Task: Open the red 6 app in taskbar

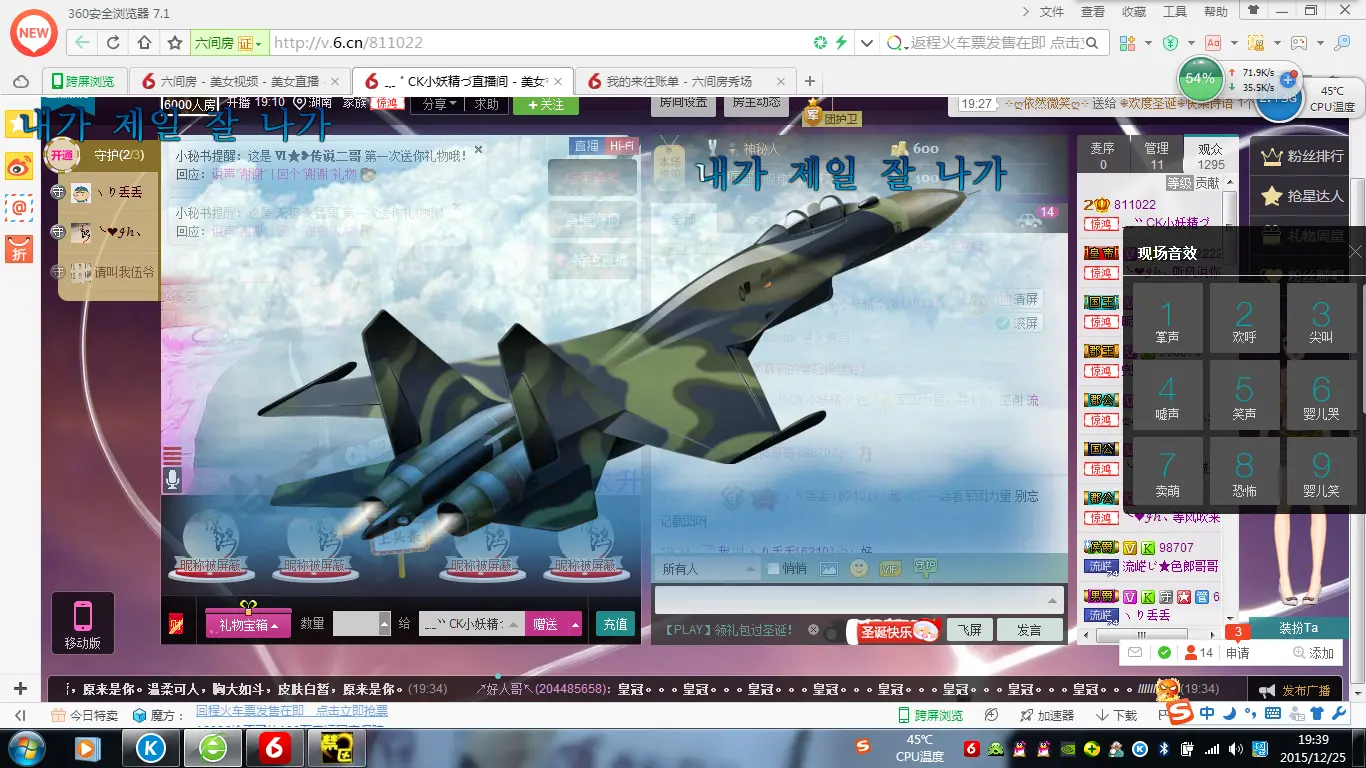Action: point(275,747)
